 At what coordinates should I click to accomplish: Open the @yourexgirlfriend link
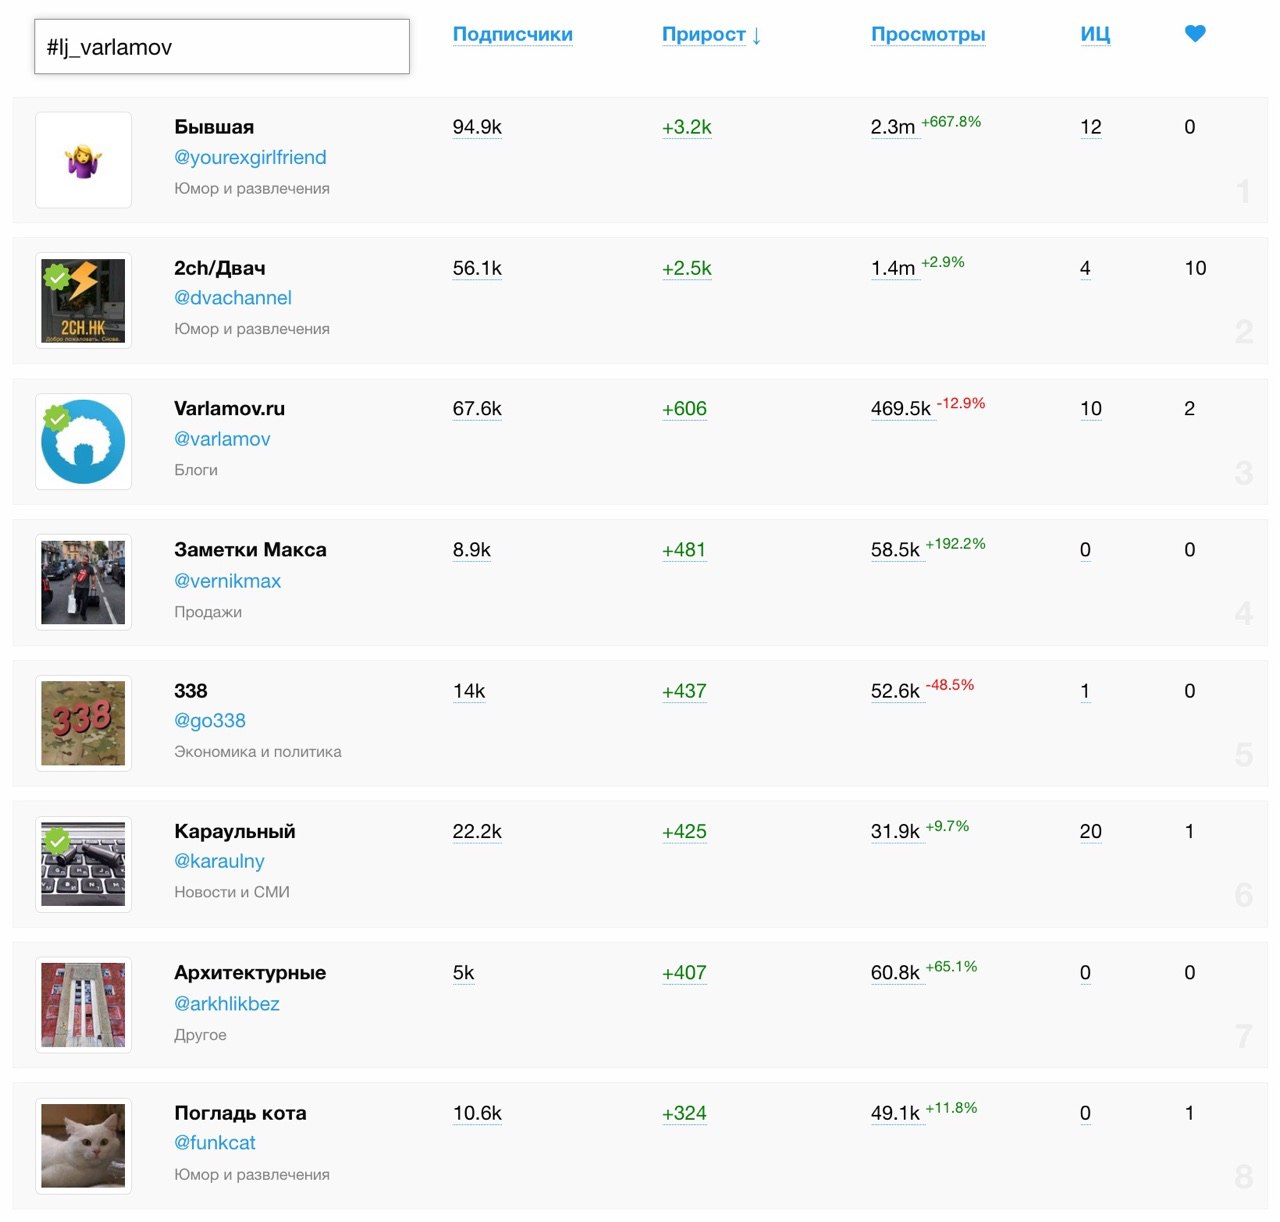pyautogui.click(x=250, y=157)
